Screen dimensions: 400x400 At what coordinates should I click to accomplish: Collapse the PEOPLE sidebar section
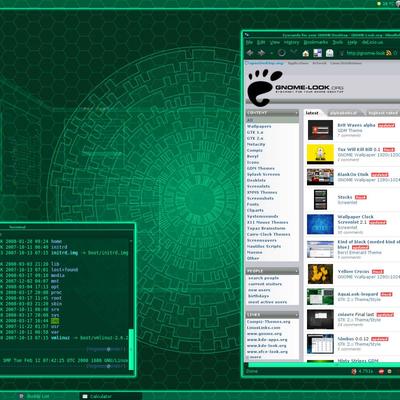(296, 271)
